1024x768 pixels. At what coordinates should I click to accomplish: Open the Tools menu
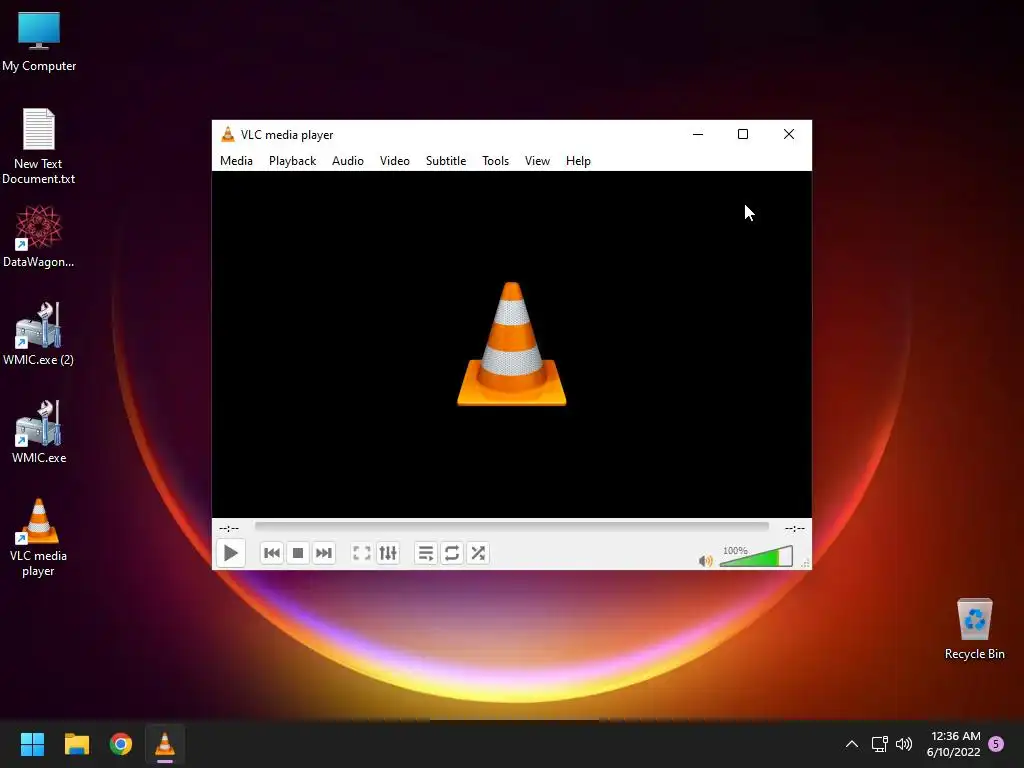pyautogui.click(x=496, y=161)
